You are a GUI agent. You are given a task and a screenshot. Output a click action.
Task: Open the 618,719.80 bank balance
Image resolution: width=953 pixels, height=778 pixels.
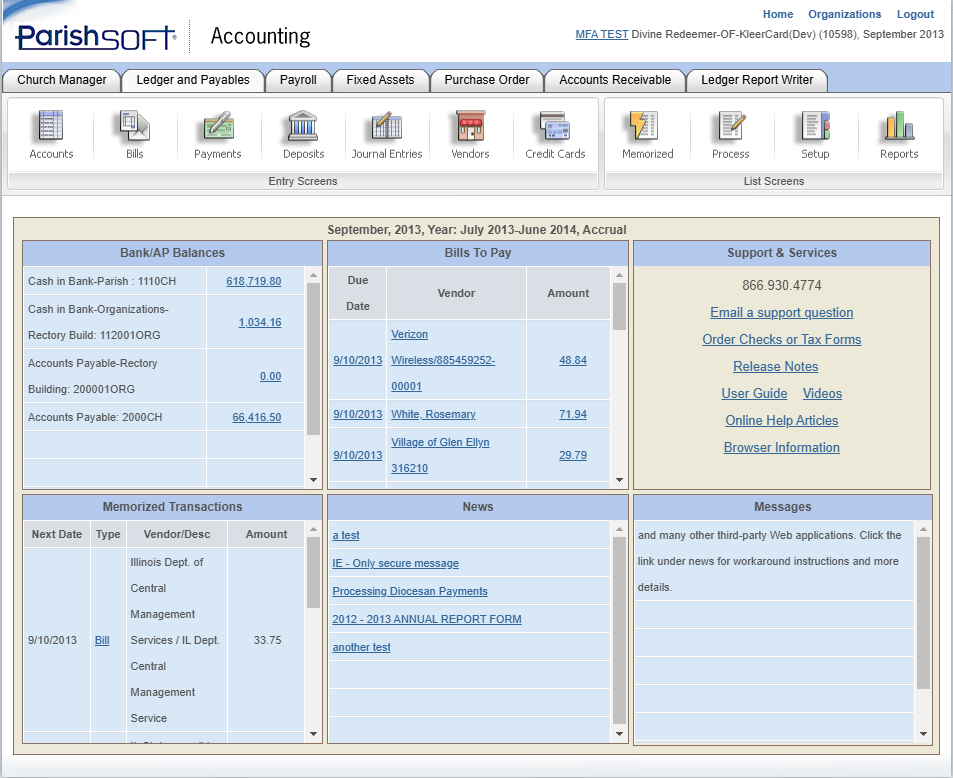click(x=253, y=281)
